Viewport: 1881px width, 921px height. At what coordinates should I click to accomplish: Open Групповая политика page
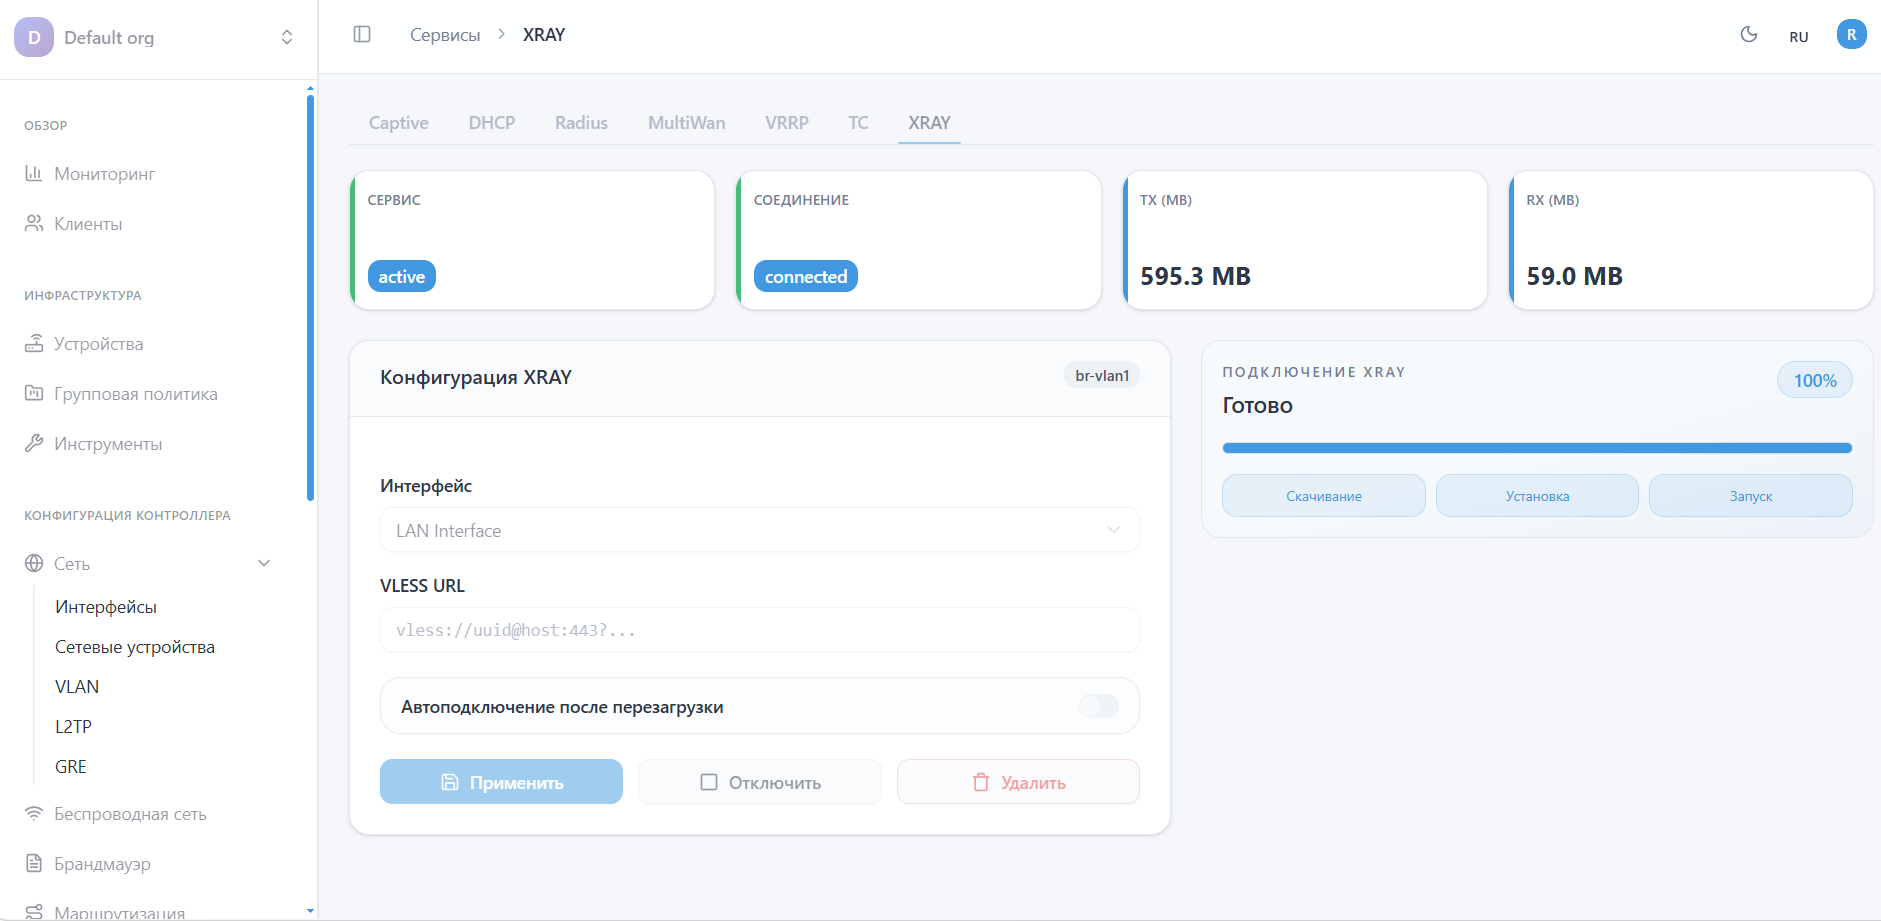click(135, 394)
